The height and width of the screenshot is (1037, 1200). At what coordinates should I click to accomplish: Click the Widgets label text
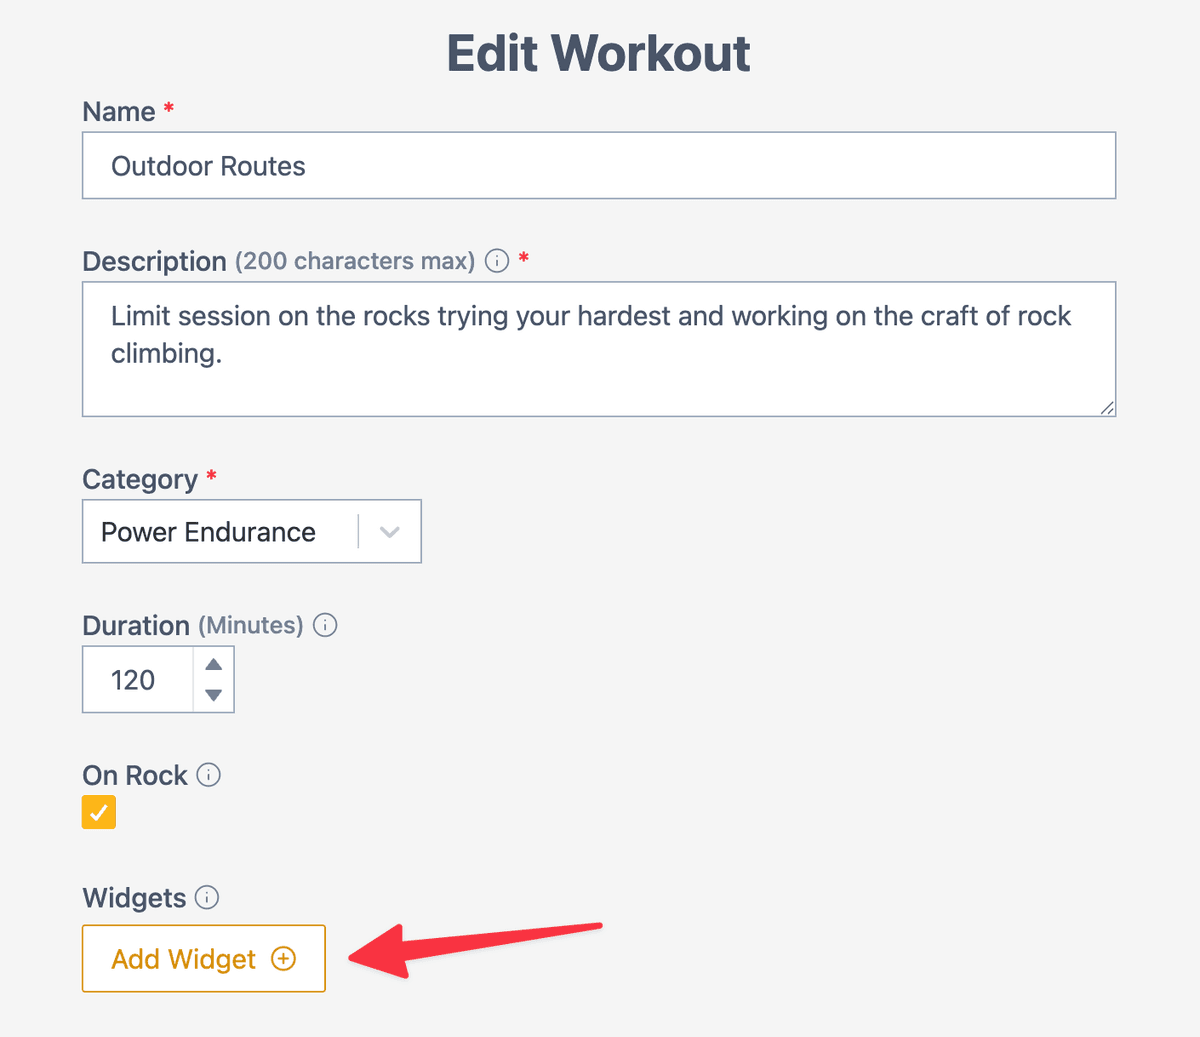coord(134,897)
